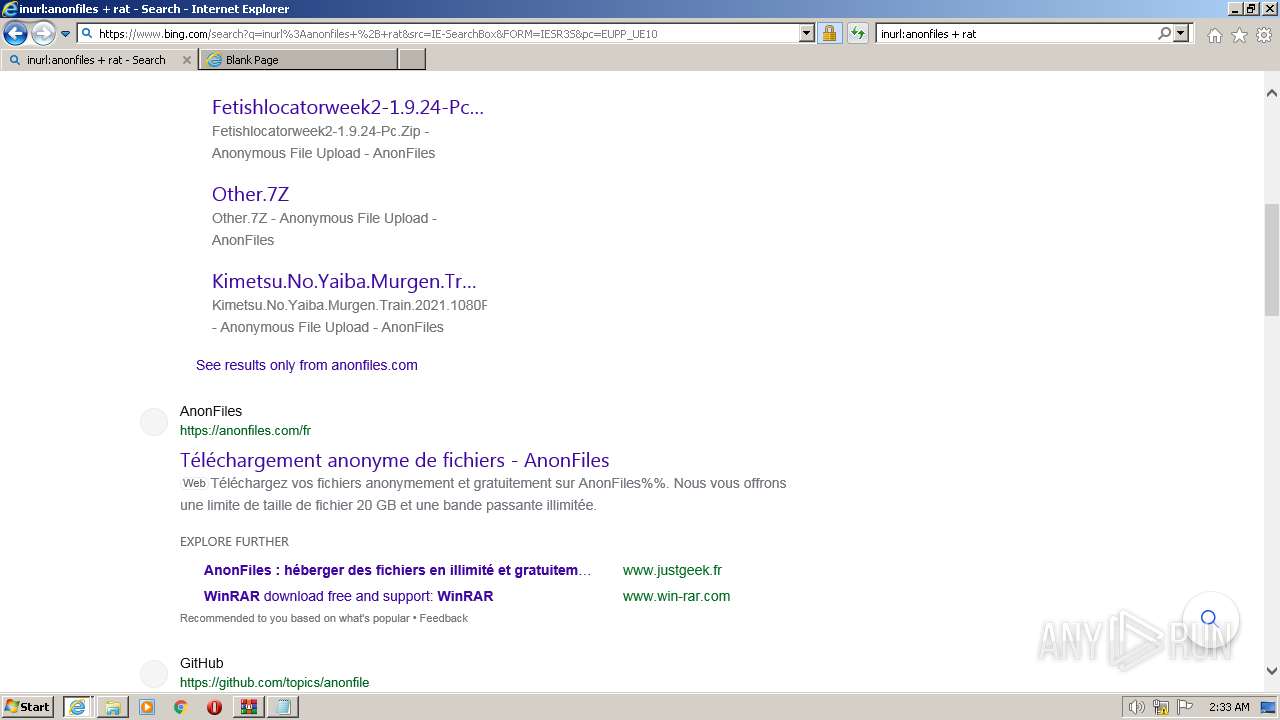Click the floating search magnifier button
This screenshot has width=1280, height=720.
1209,618
